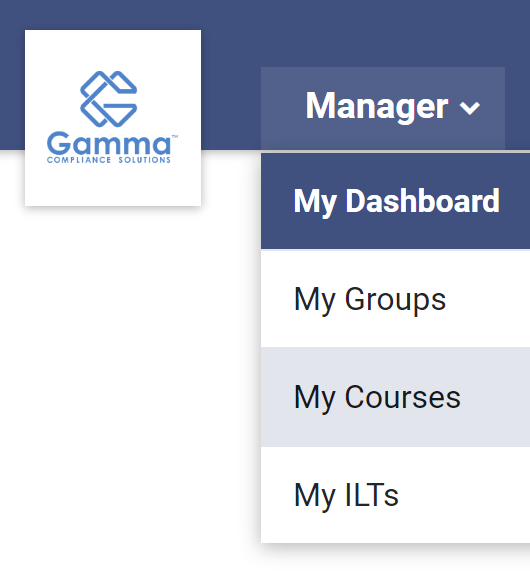Click the white Gamma logo card
Screen dimensions: 530x574
coord(113,118)
